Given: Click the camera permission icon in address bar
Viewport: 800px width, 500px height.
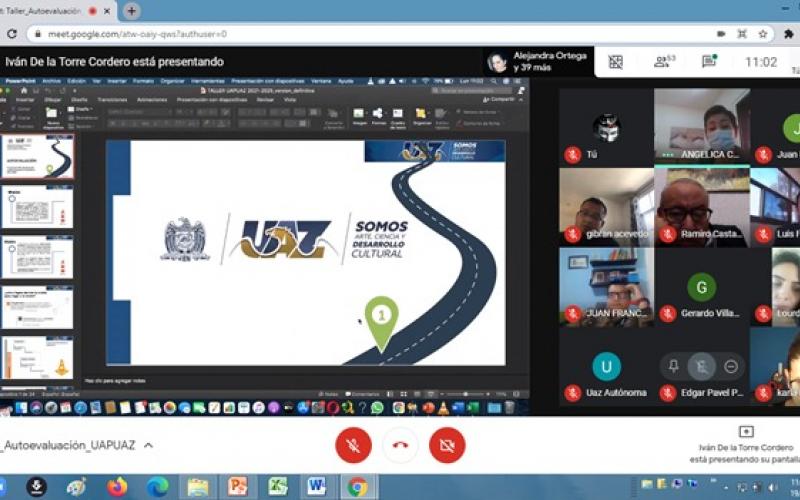Looking at the screenshot, I should click(721, 34).
